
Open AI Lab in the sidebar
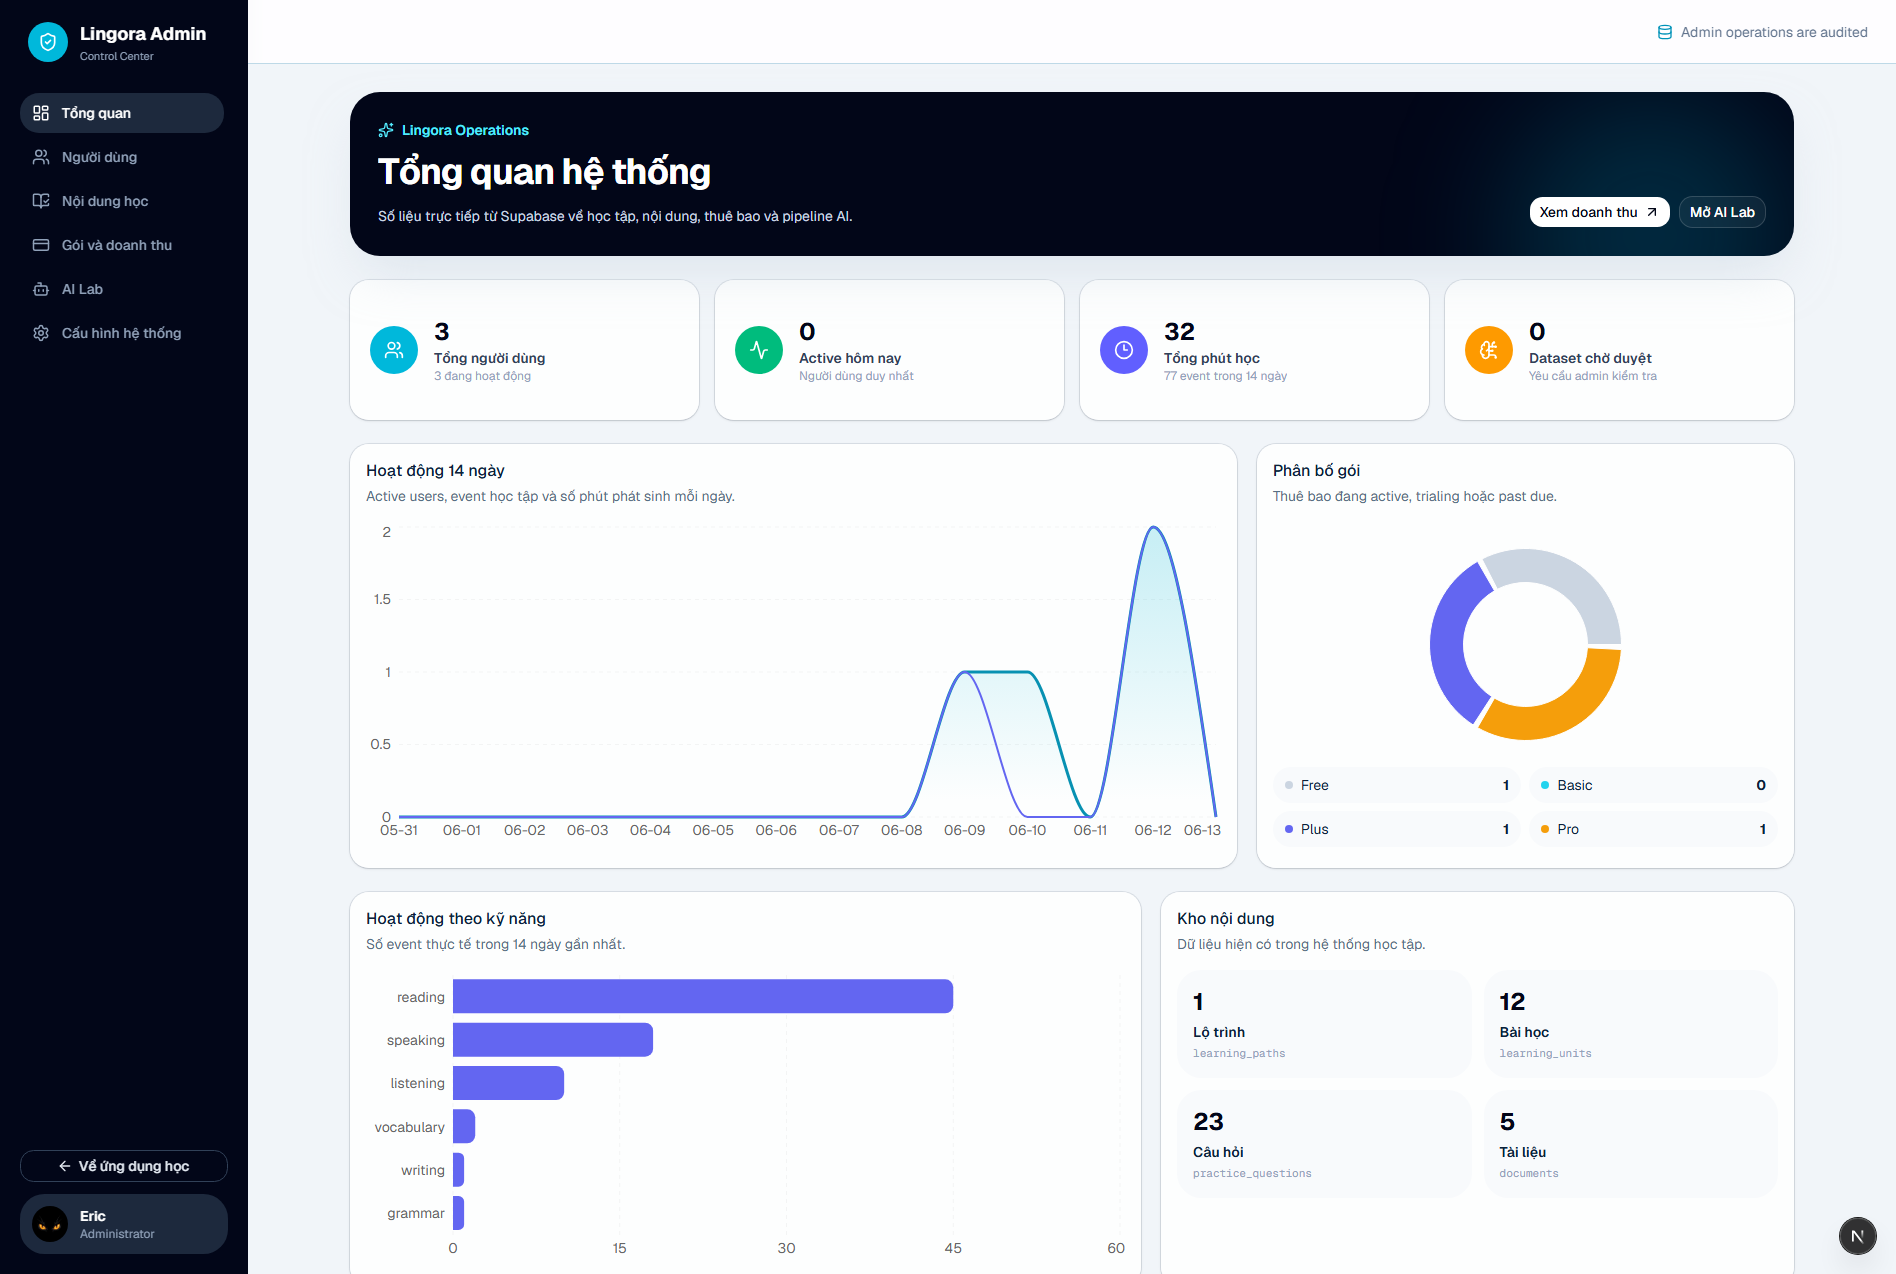(122, 289)
